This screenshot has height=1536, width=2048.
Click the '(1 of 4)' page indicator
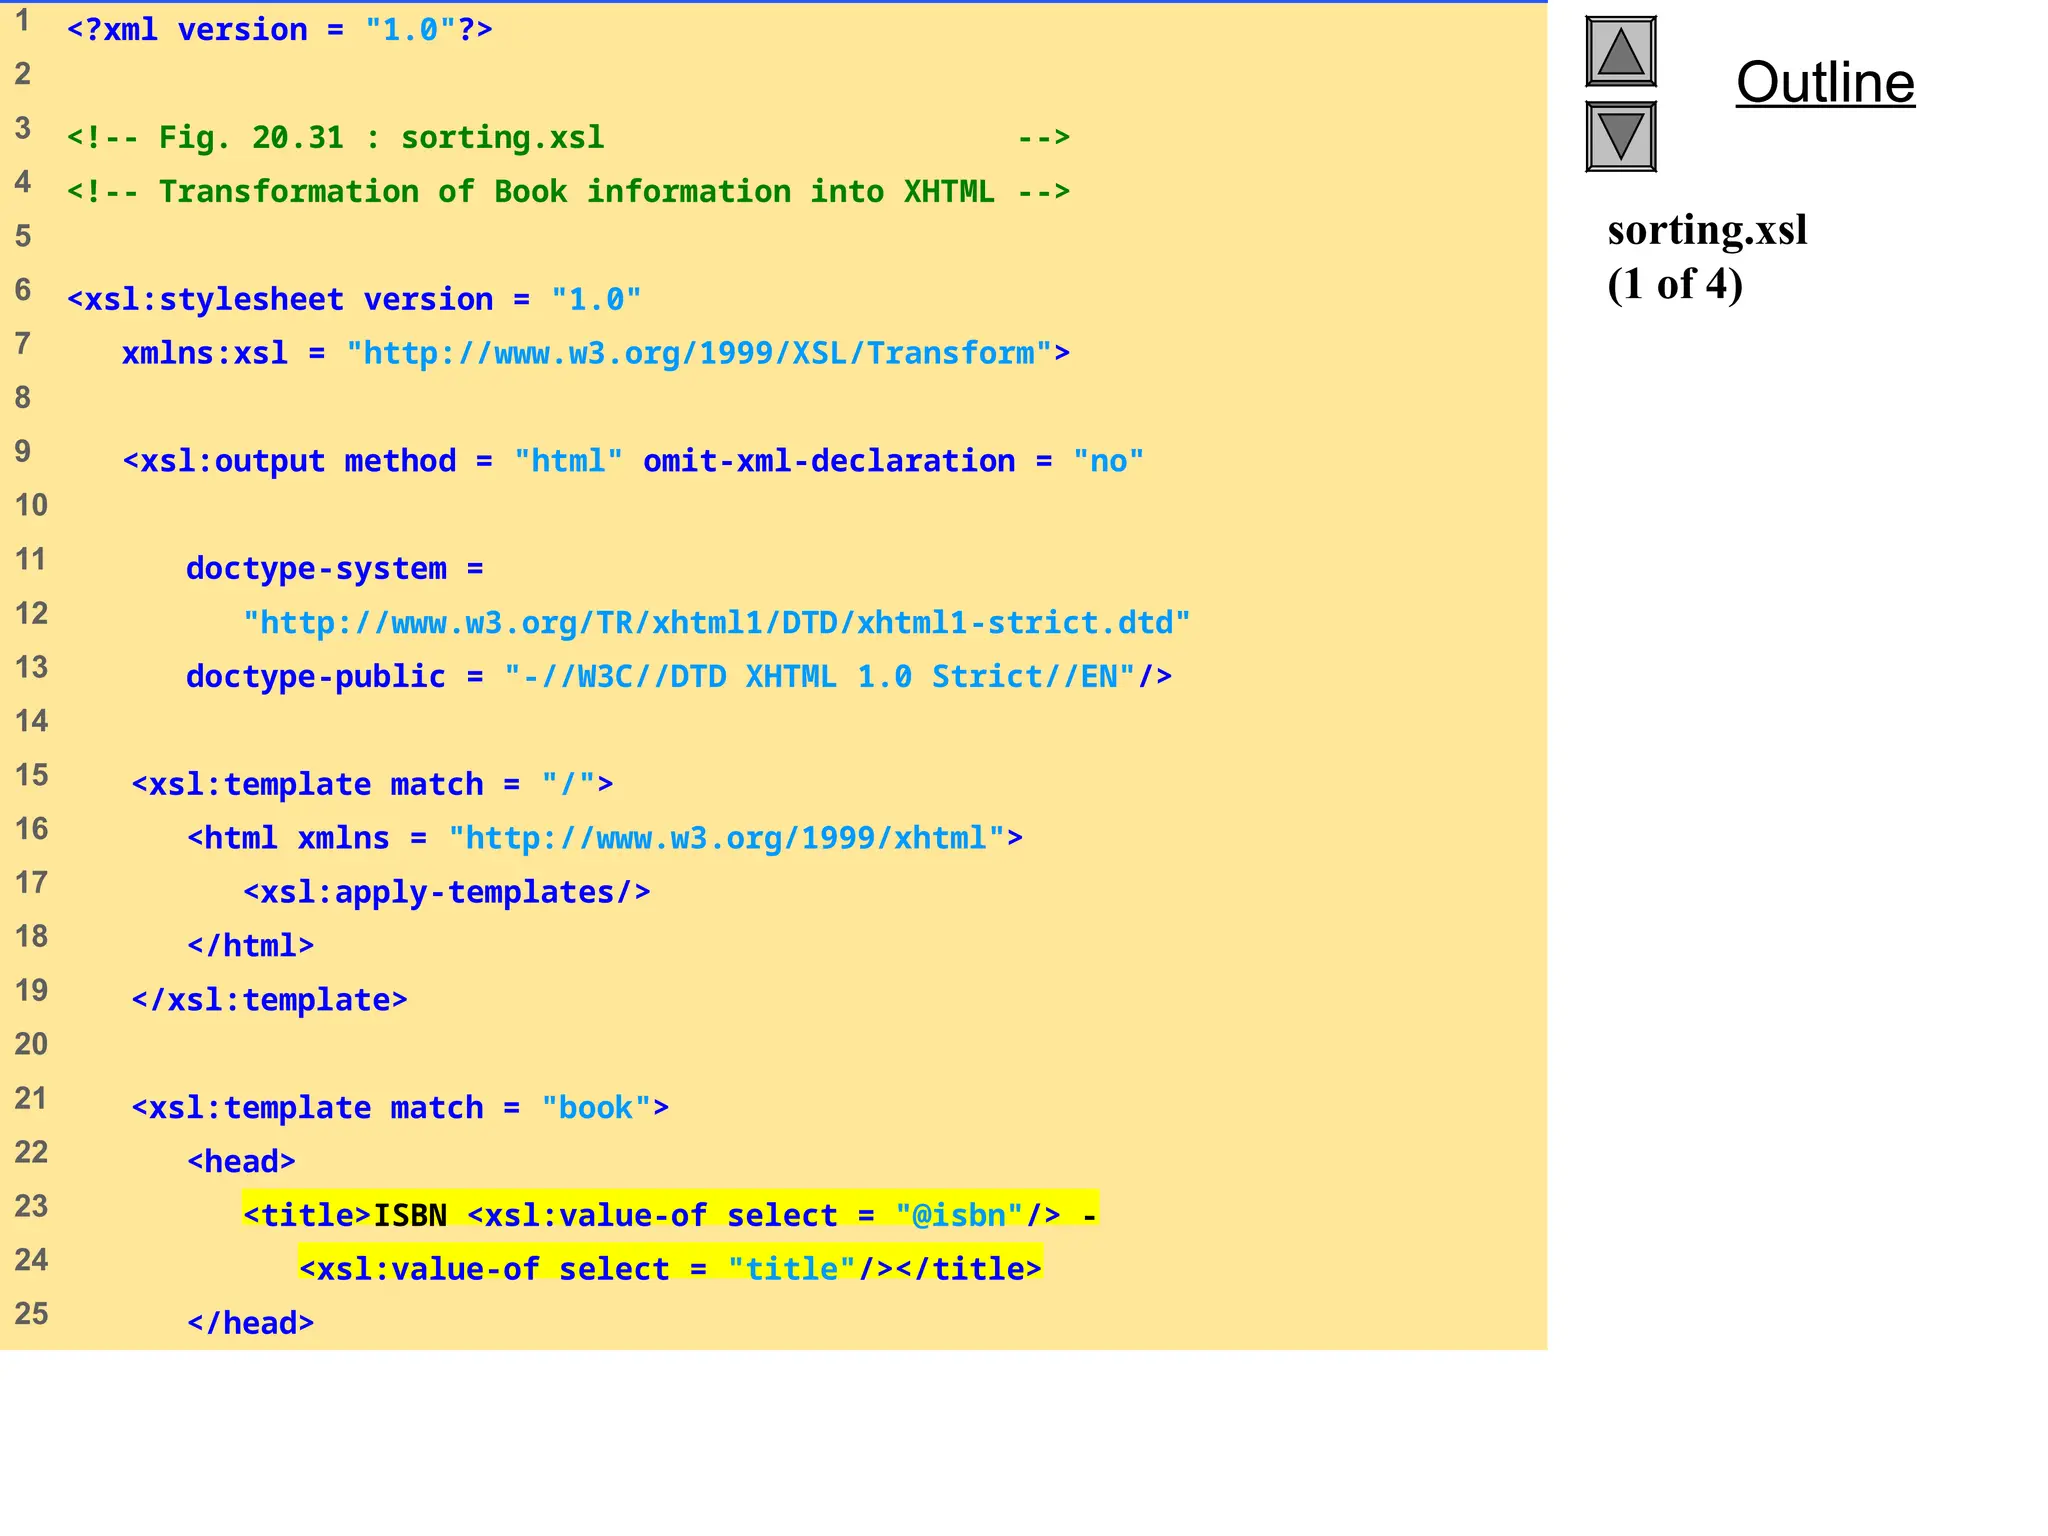(1675, 284)
